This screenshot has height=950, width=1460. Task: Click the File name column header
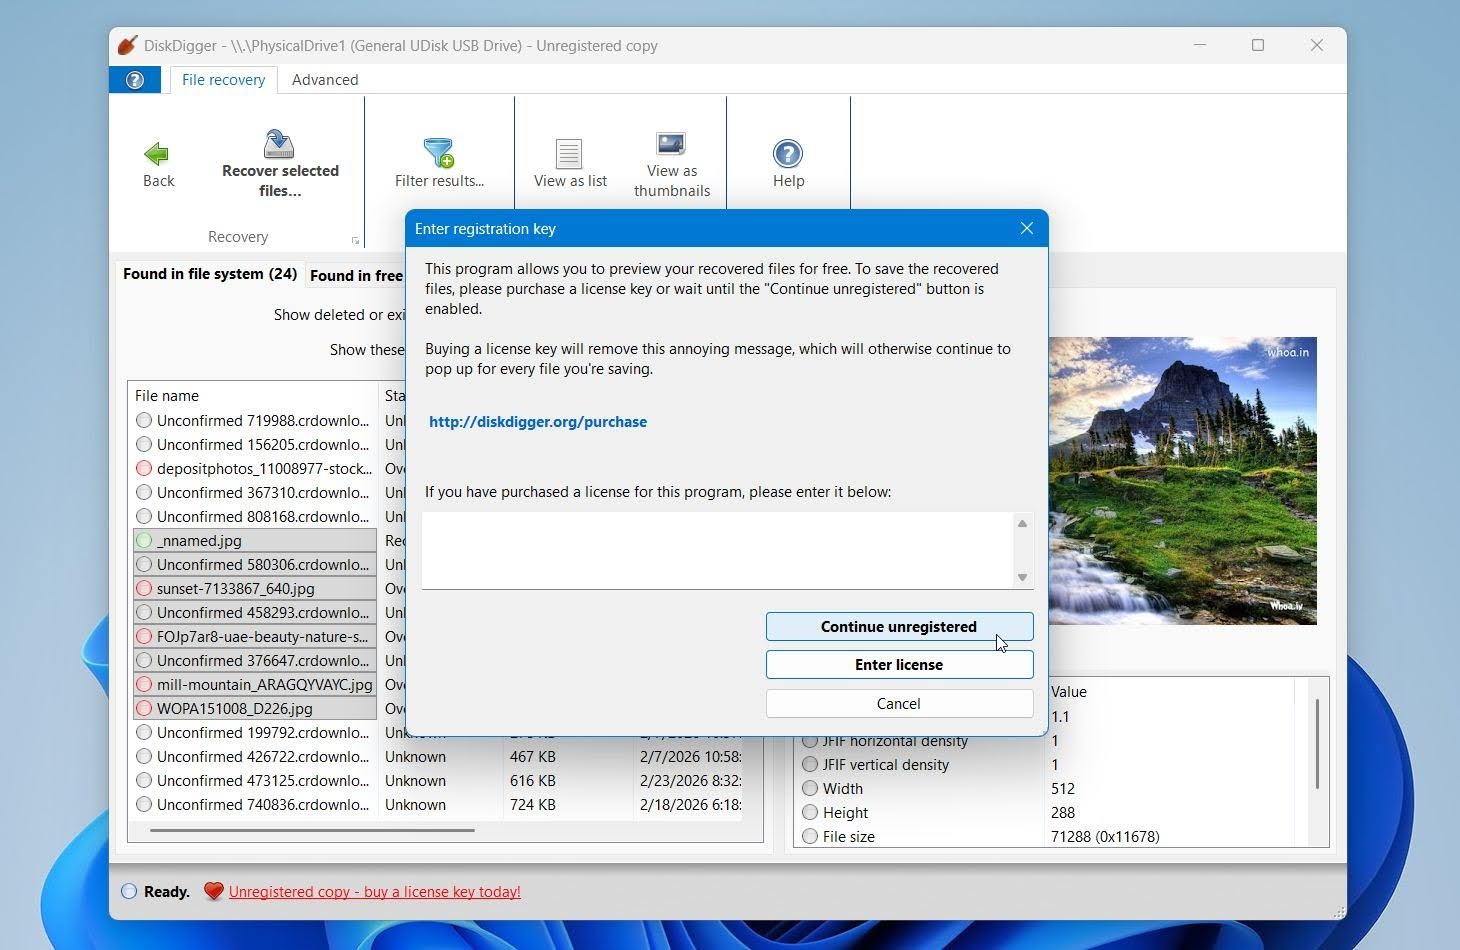253,396
